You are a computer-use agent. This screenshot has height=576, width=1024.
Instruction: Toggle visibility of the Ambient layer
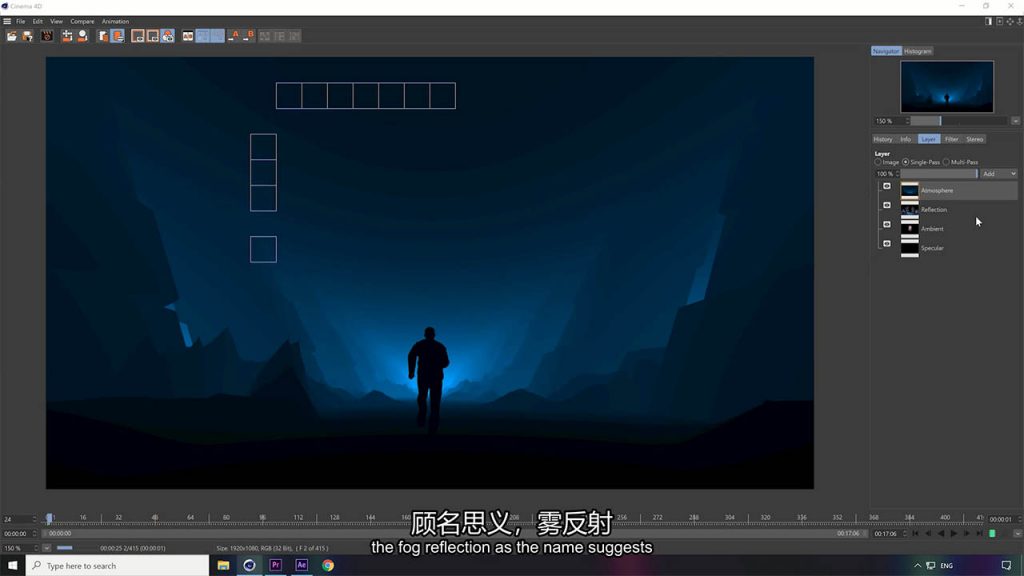coord(887,225)
